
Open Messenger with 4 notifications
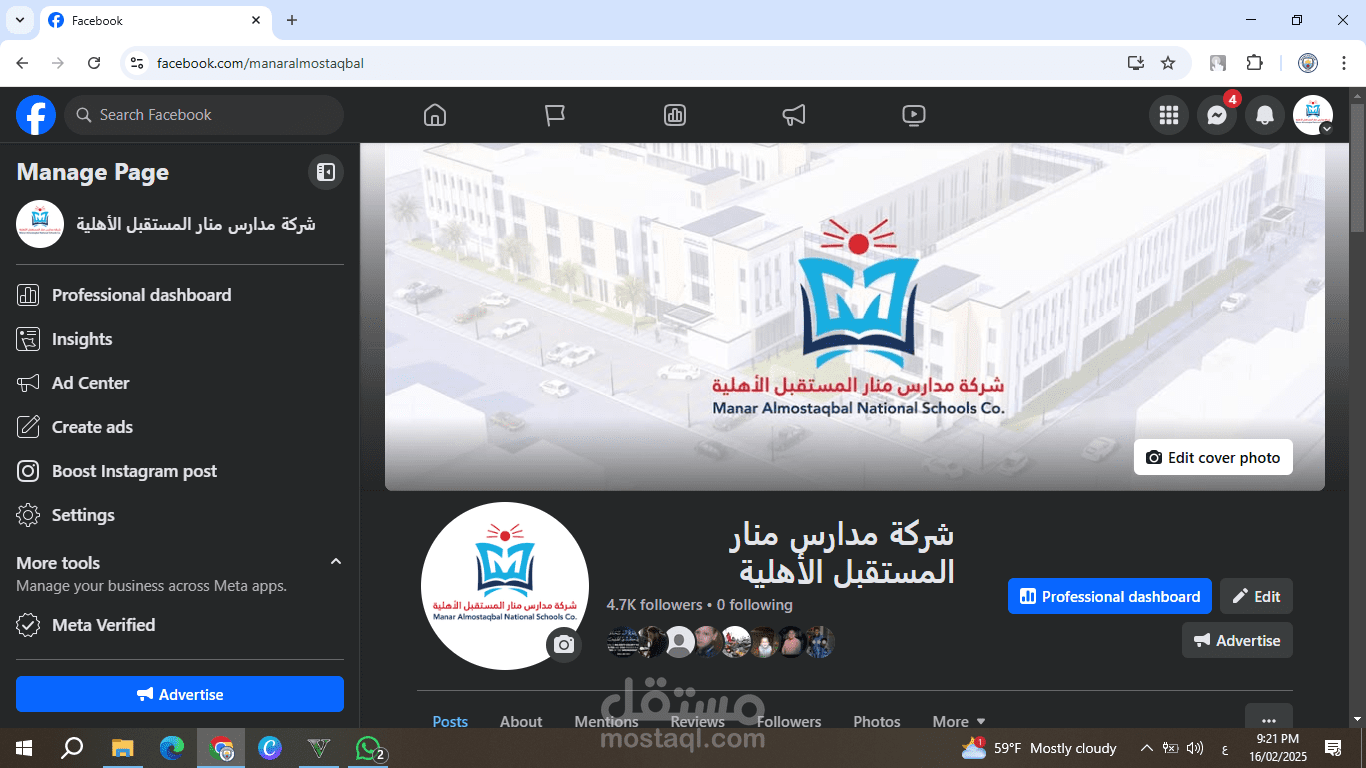click(x=1217, y=115)
